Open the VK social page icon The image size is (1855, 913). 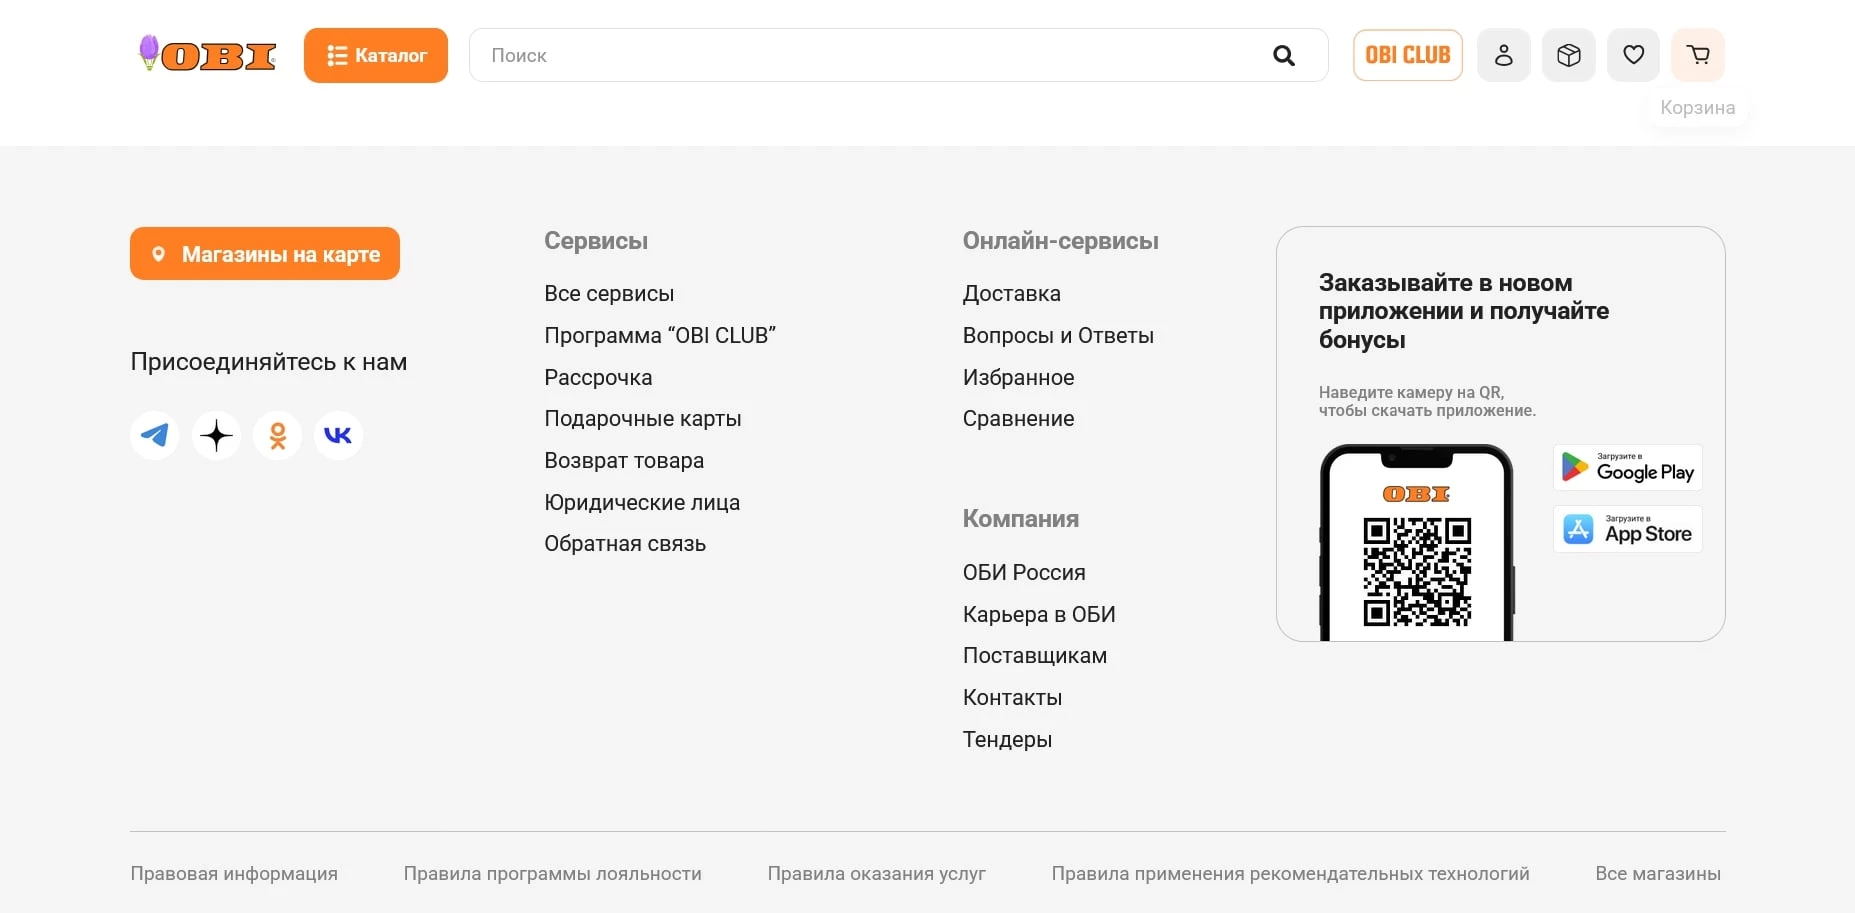point(339,435)
